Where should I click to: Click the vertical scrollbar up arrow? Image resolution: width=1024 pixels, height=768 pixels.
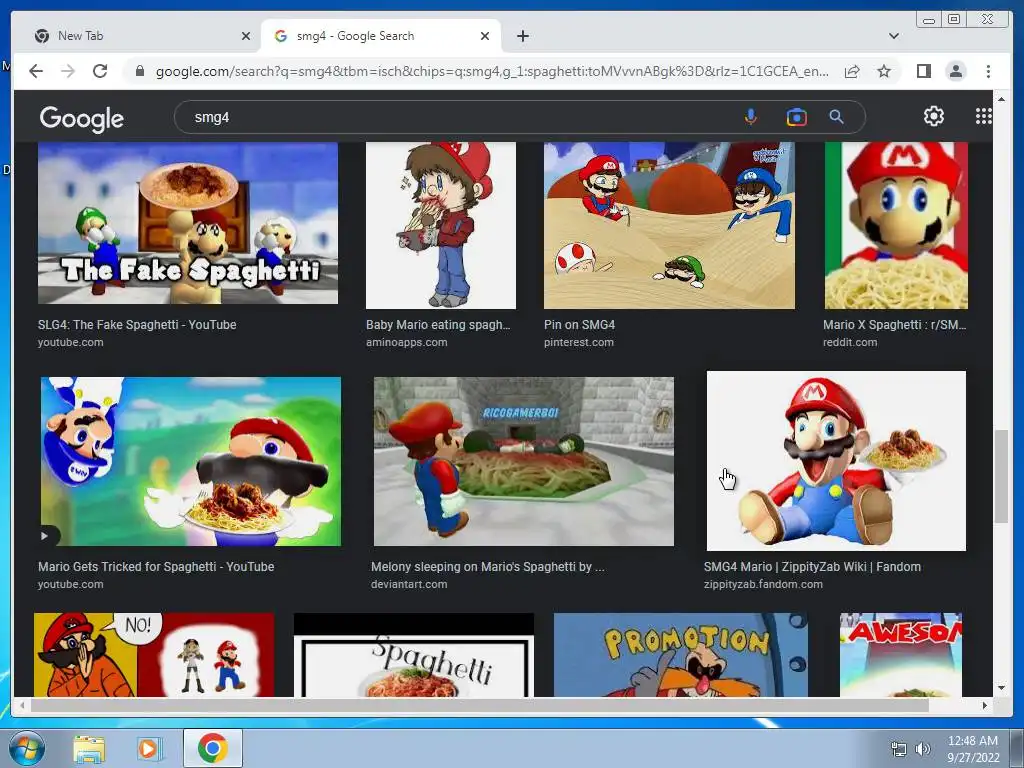point(1001,99)
